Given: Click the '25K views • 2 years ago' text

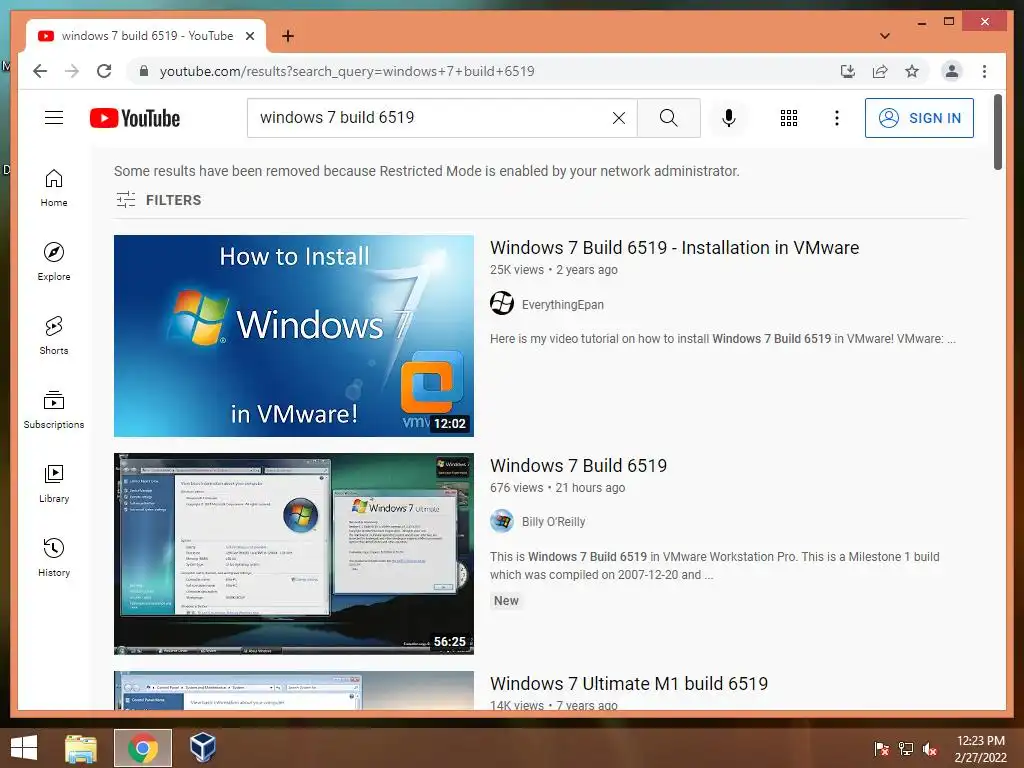Looking at the screenshot, I should 554,270.
